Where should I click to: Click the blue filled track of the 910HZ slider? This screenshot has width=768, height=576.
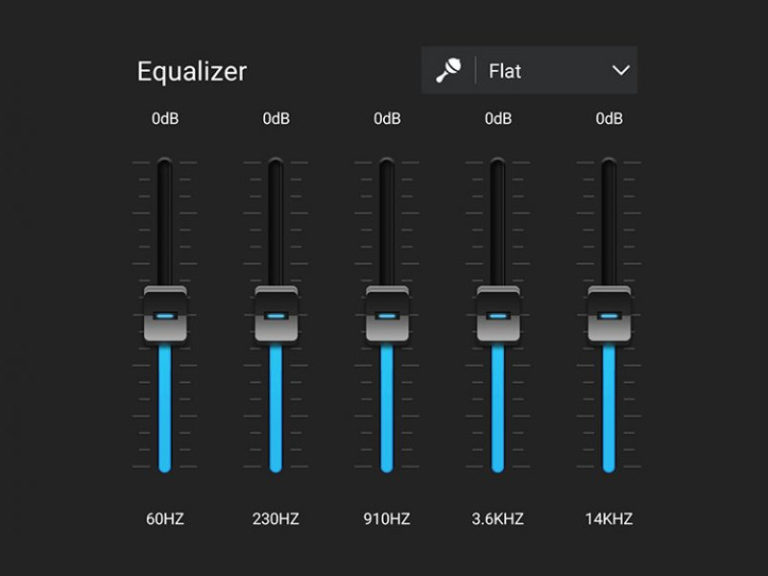(387, 410)
